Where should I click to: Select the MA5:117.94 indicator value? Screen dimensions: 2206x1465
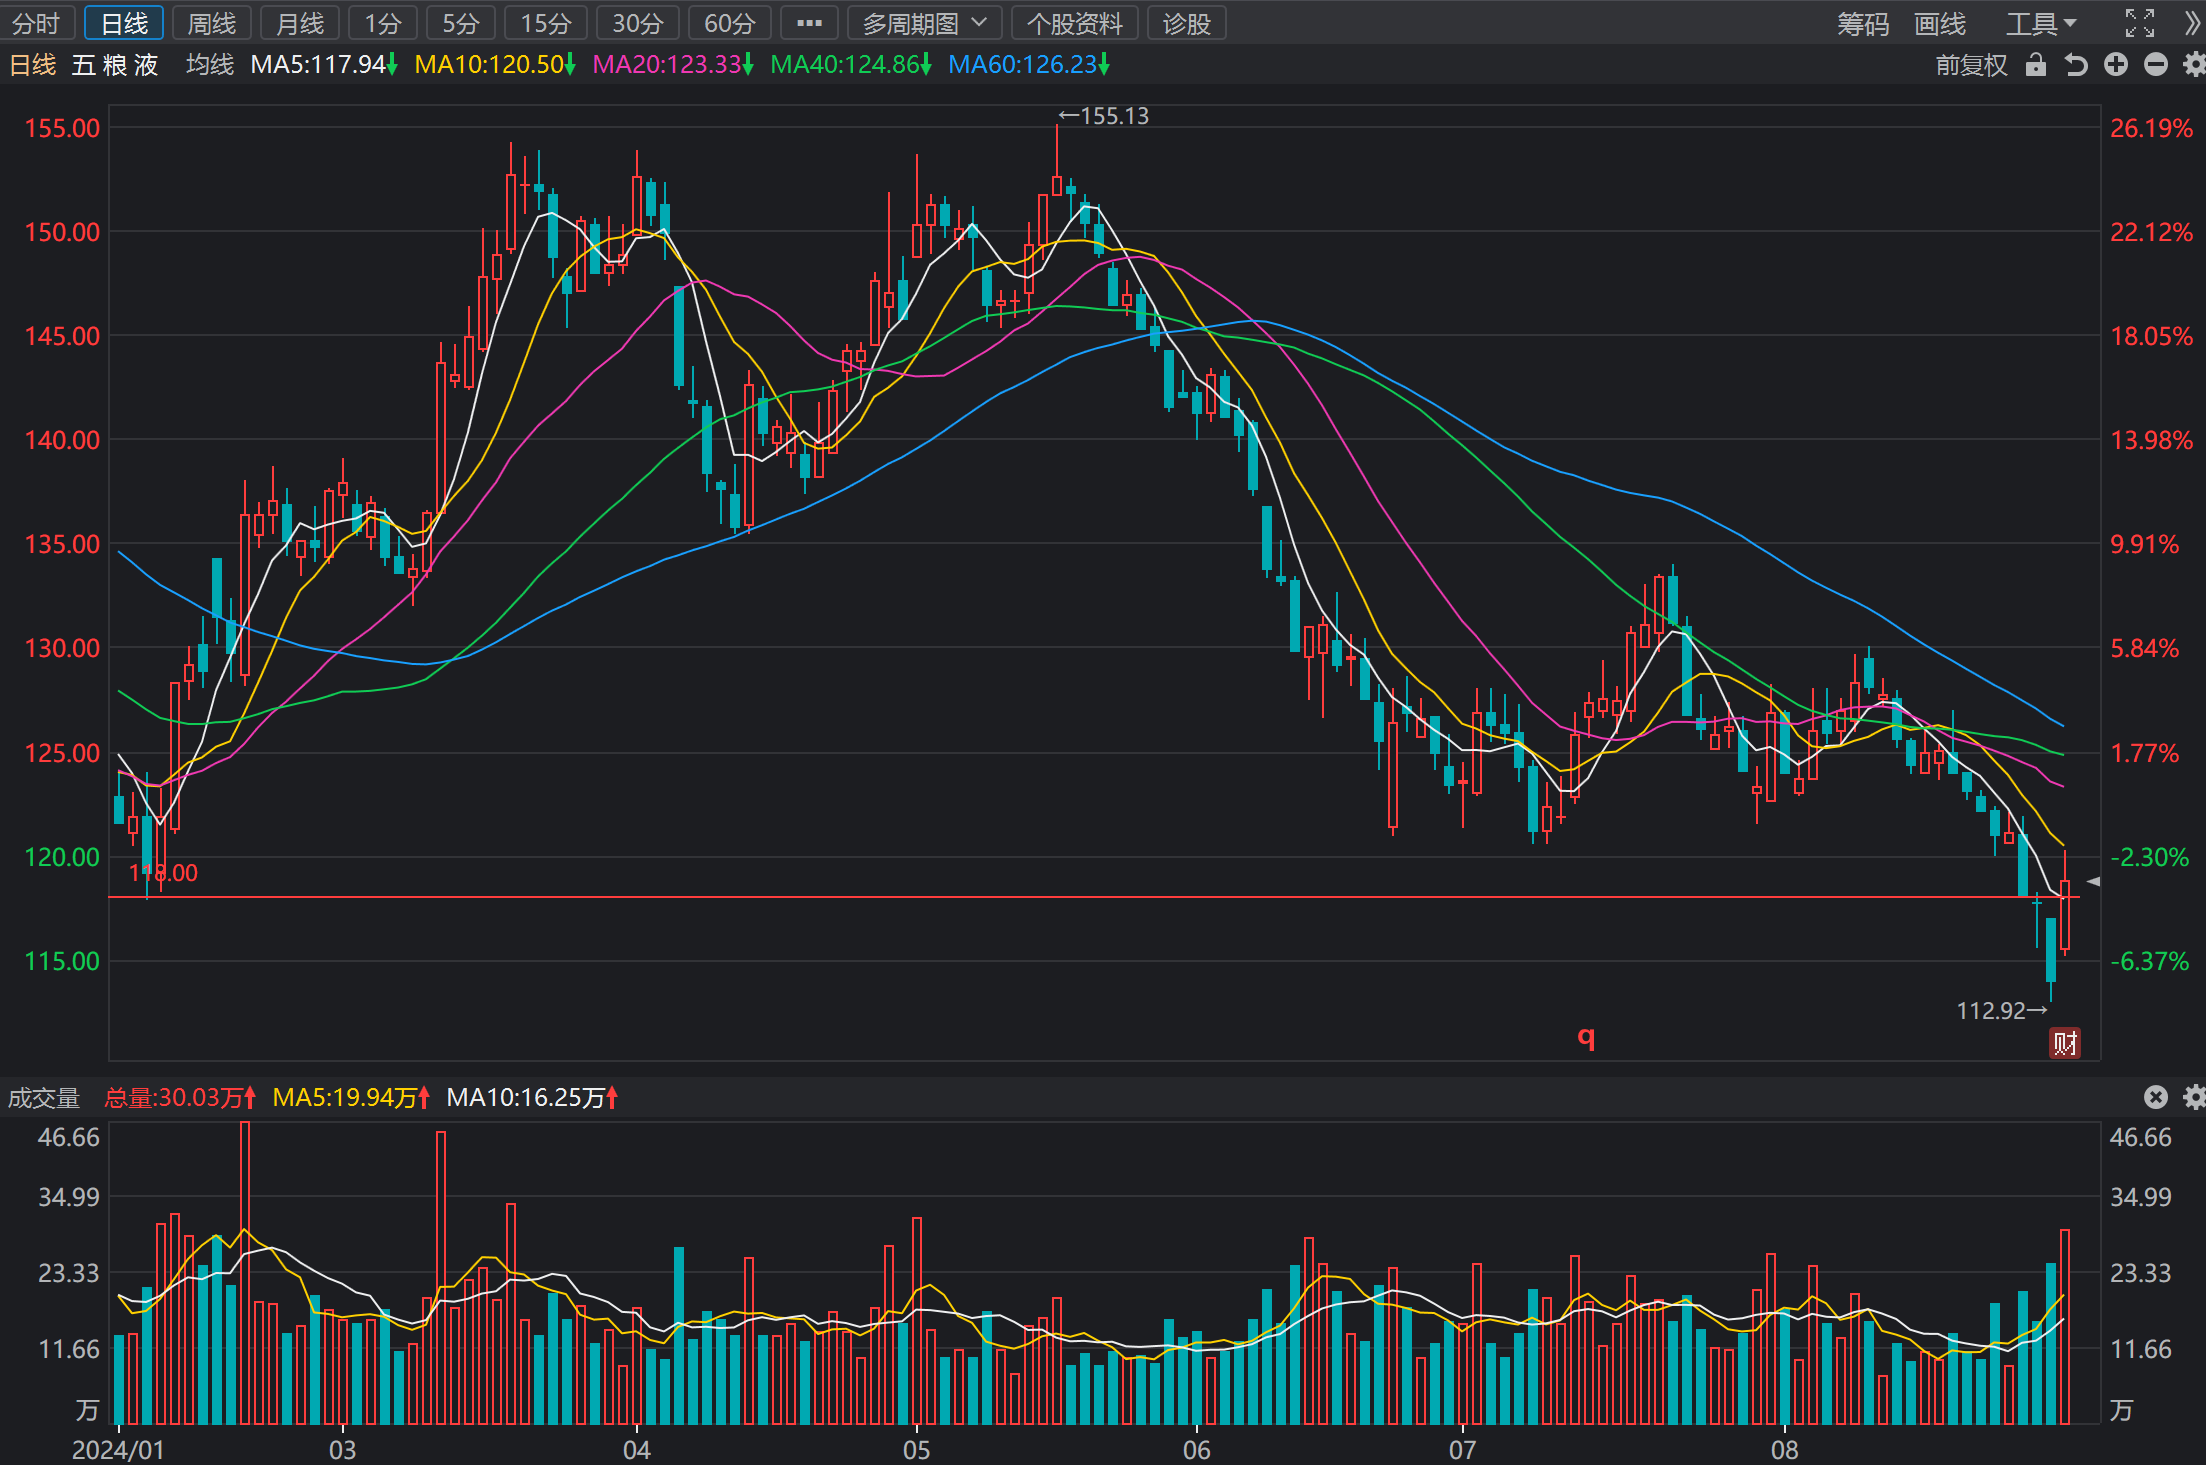324,65
